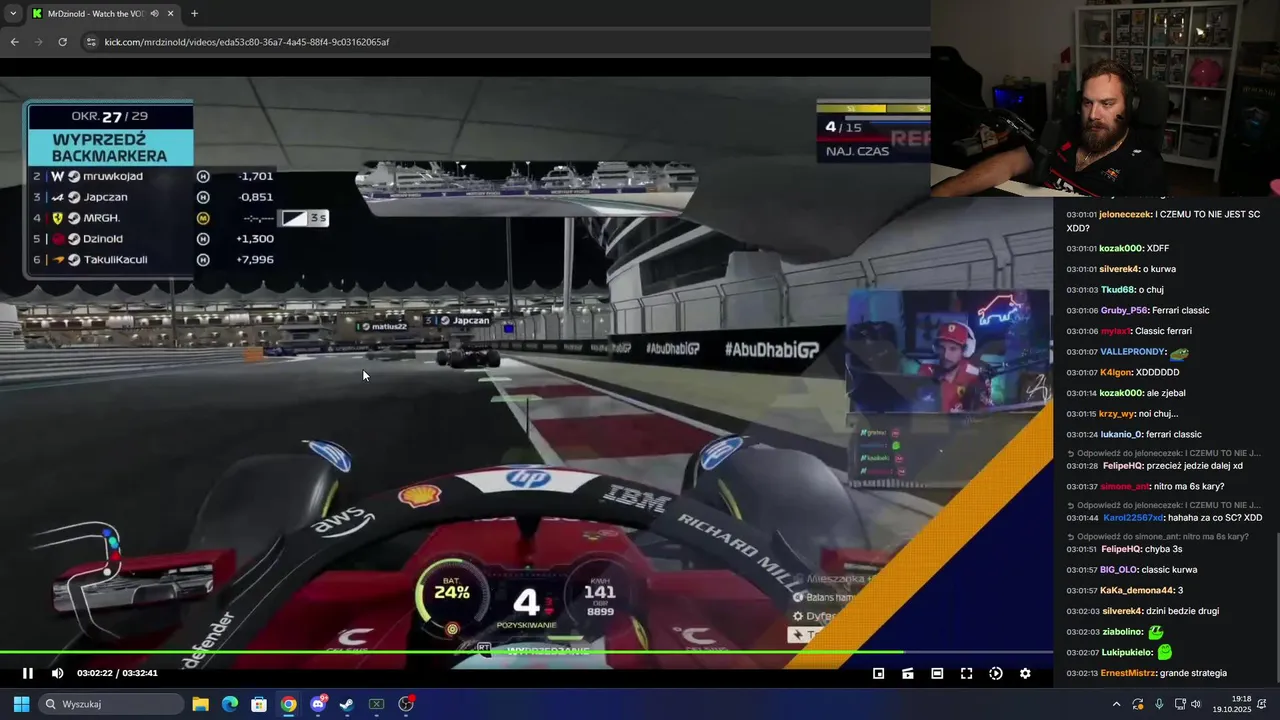
Task: Click username K4igon in chat
Action: click(x=1117, y=372)
